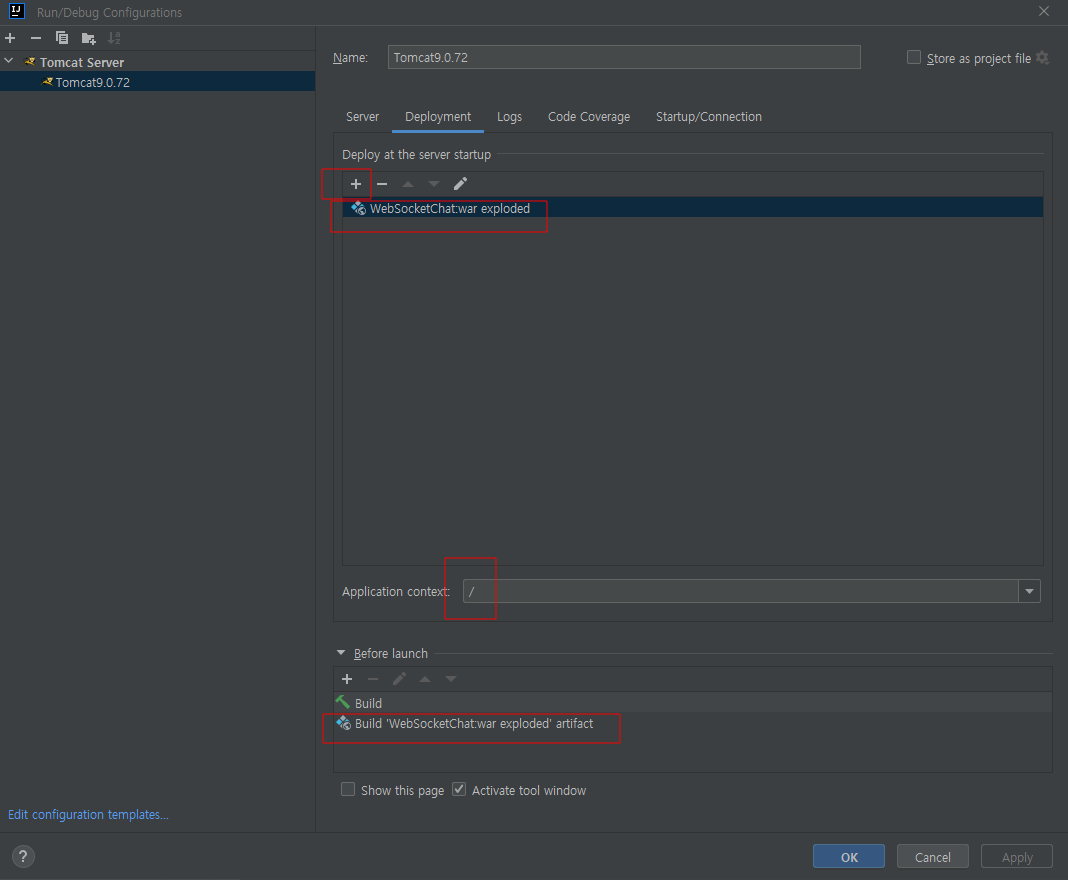Enable Show this page checkbox
This screenshot has height=880, width=1068.
(x=348, y=789)
